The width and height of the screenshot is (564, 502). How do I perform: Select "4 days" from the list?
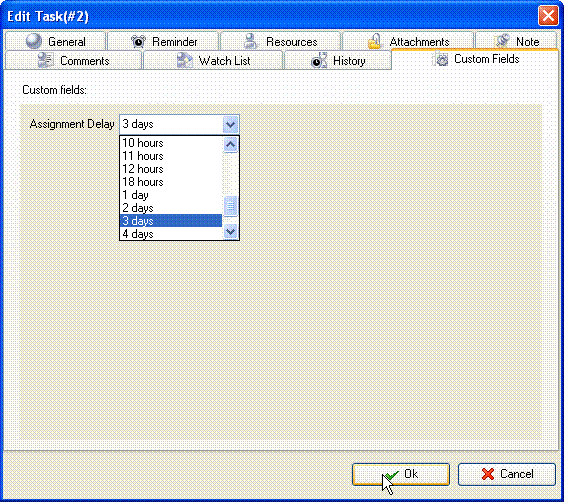click(x=171, y=234)
